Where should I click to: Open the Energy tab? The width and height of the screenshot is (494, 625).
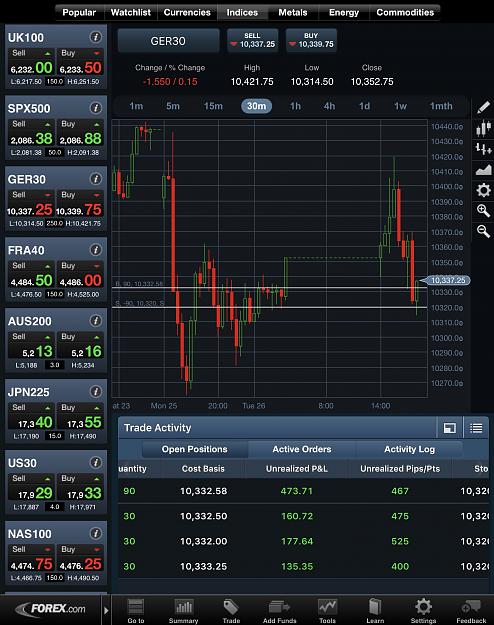pyautogui.click(x=344, y=12)
